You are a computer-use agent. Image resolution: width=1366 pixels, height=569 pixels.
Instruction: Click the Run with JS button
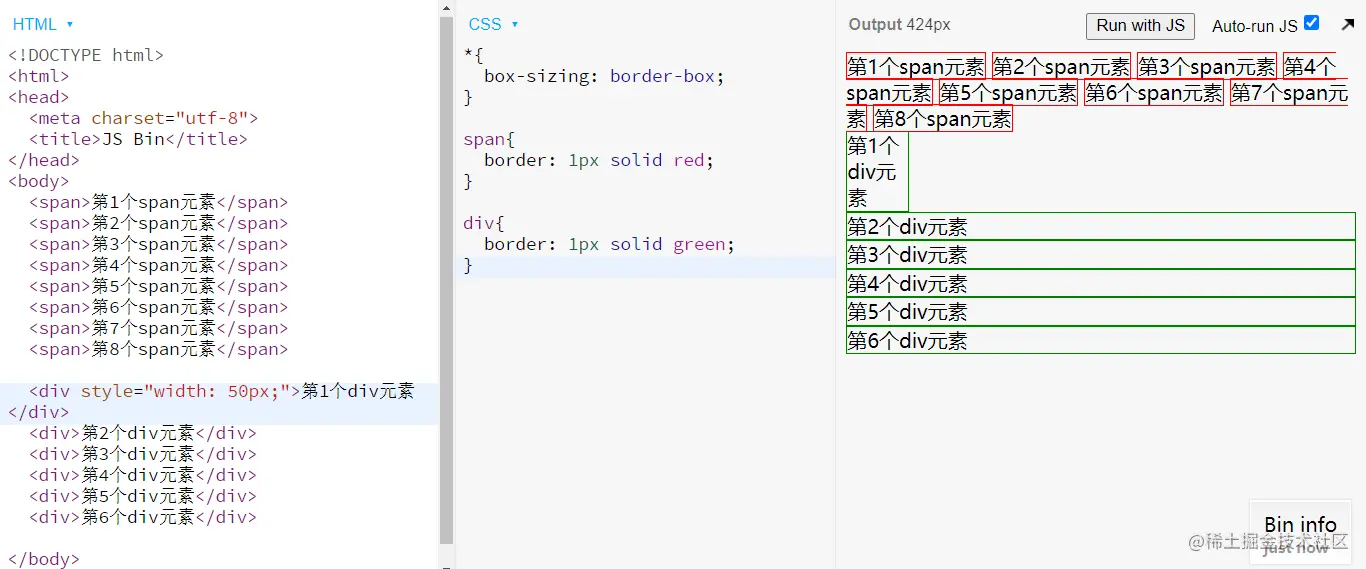coord(1140,26)
